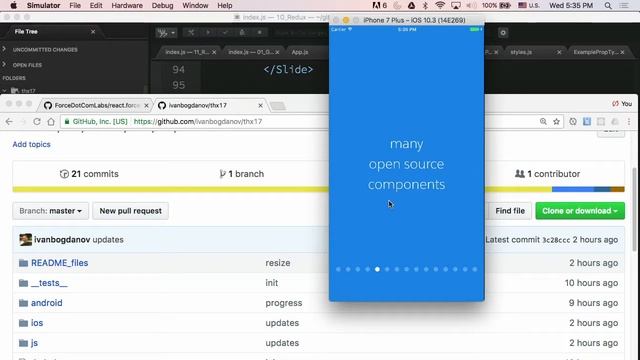Click the browser back arrow
This screenshot has width=640, height=360.
(9, 122)
